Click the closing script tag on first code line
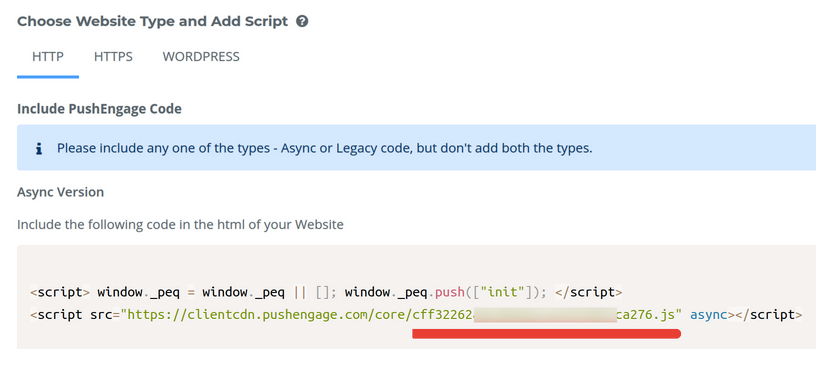The image size is (833, 377). tap(589, 293)
